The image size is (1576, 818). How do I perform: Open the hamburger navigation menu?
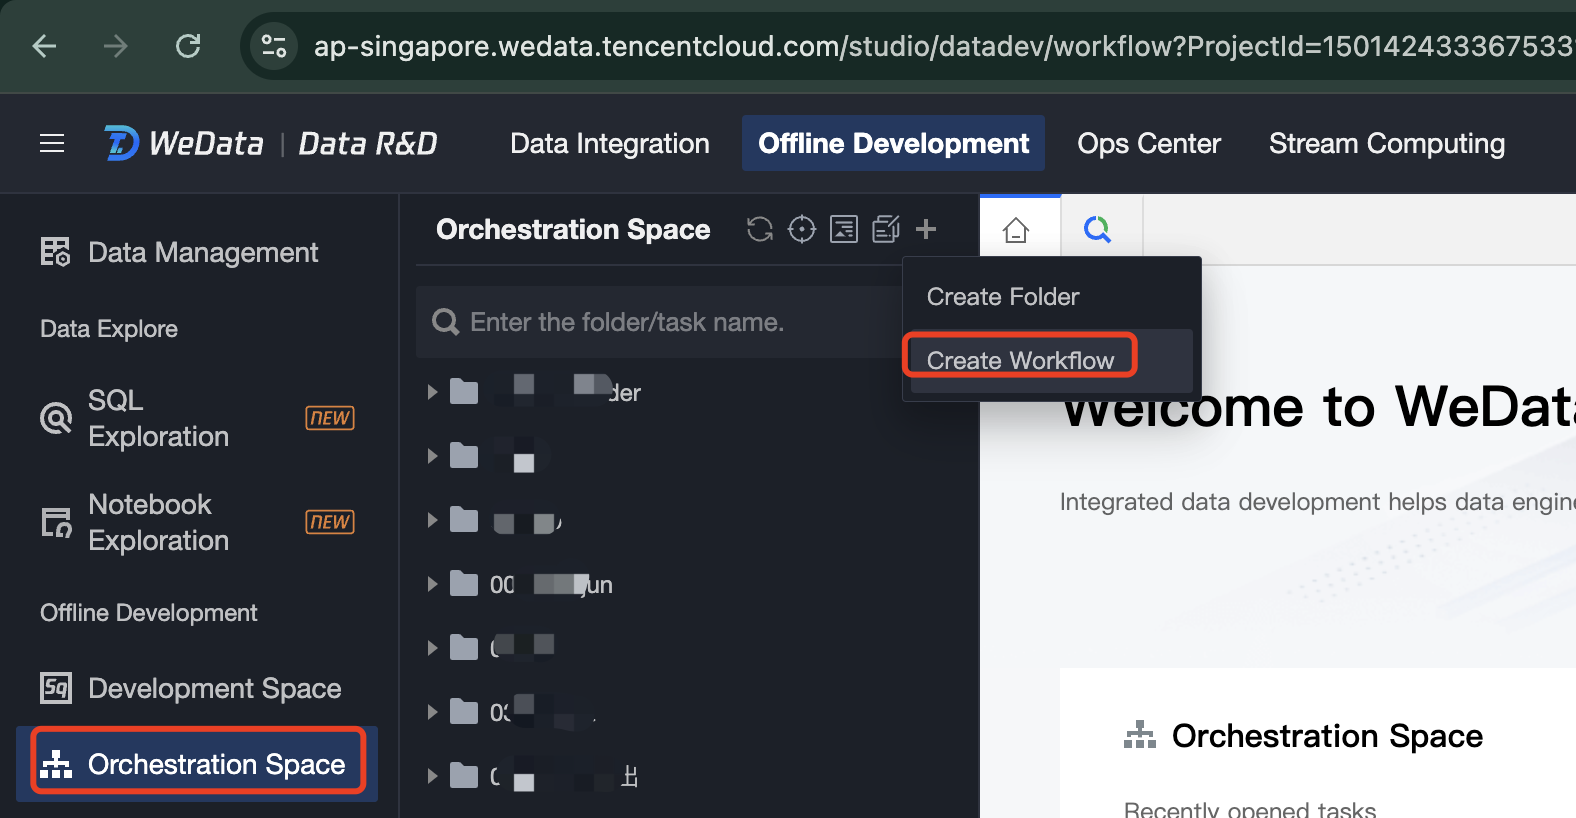(x=52, y=144)
